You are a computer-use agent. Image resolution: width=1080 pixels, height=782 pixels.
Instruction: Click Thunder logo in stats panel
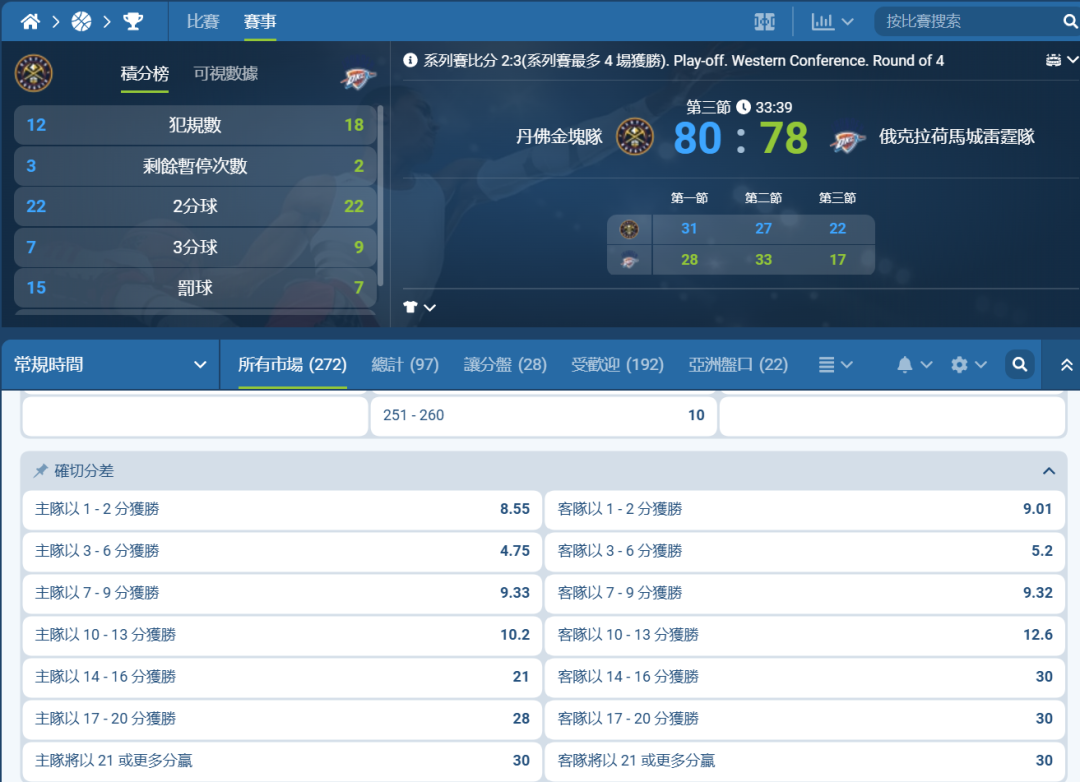click(x=358, y=78)
